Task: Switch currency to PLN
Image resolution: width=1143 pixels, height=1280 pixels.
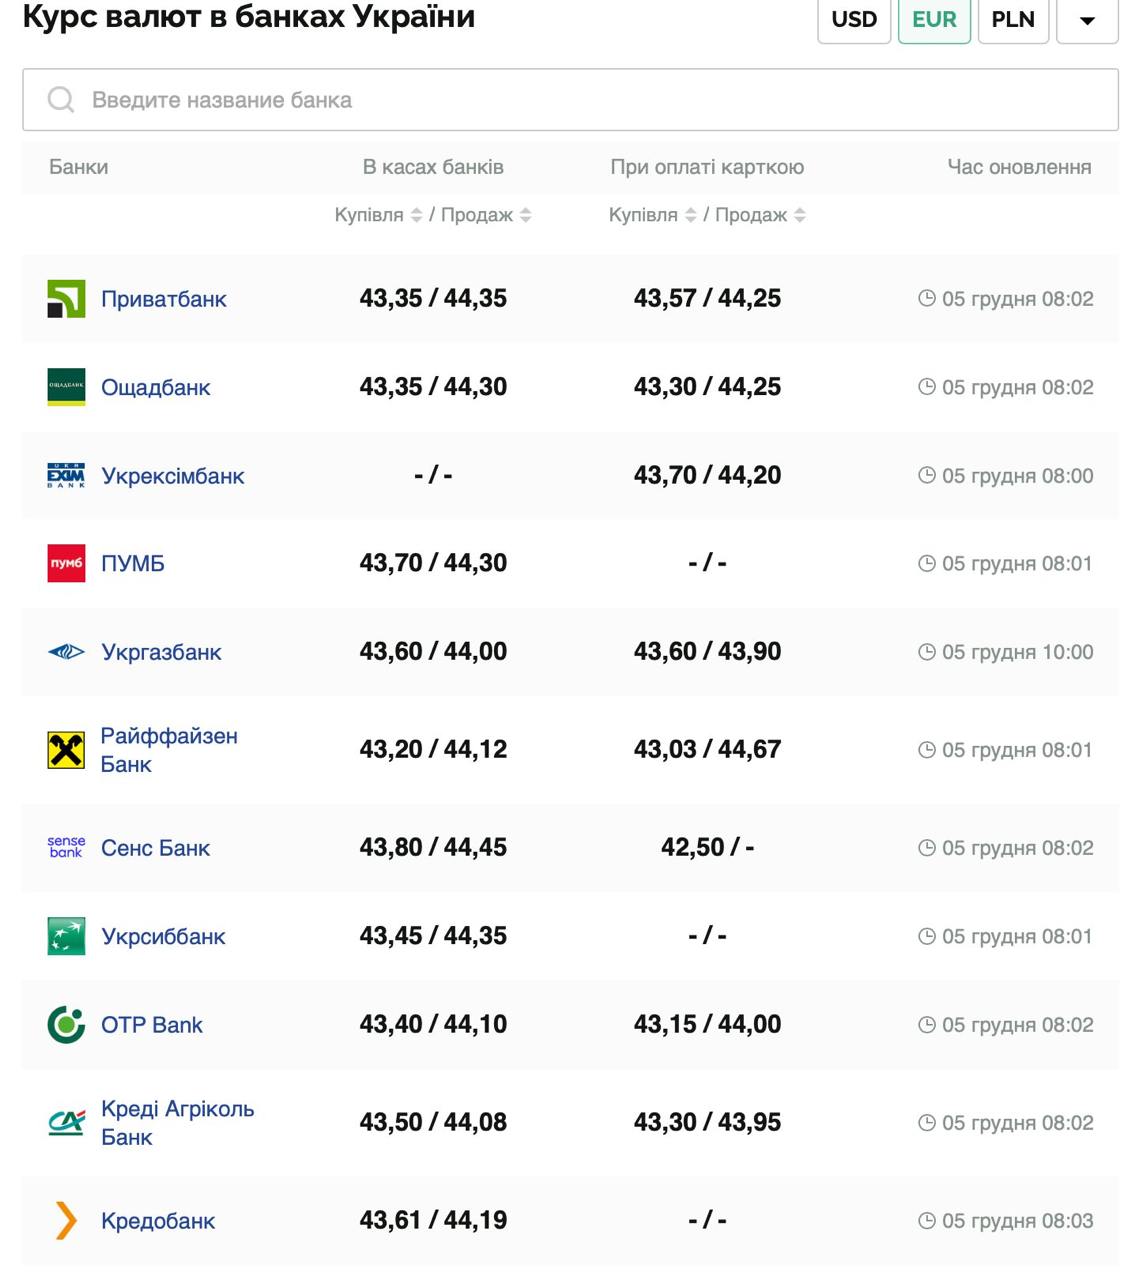Action: click(1012, 20)
